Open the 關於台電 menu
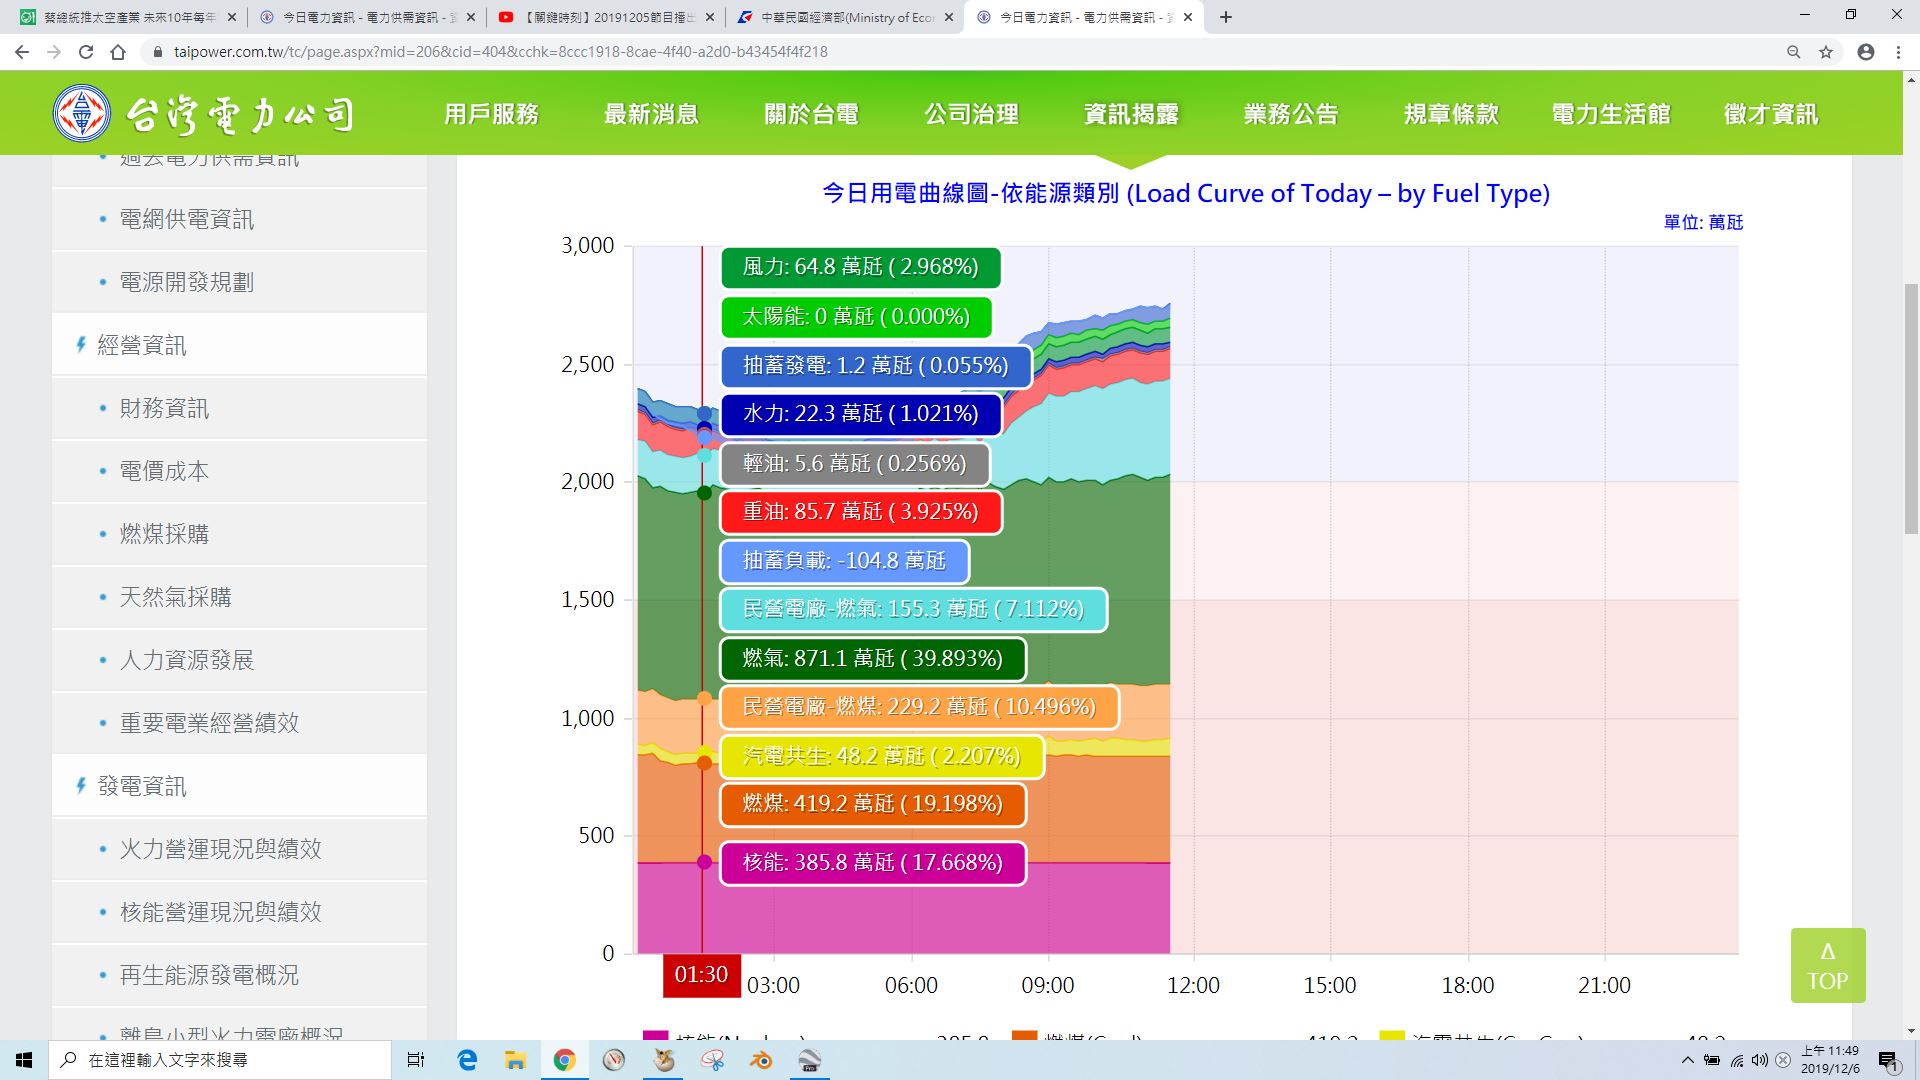 (x=811, y=114)
